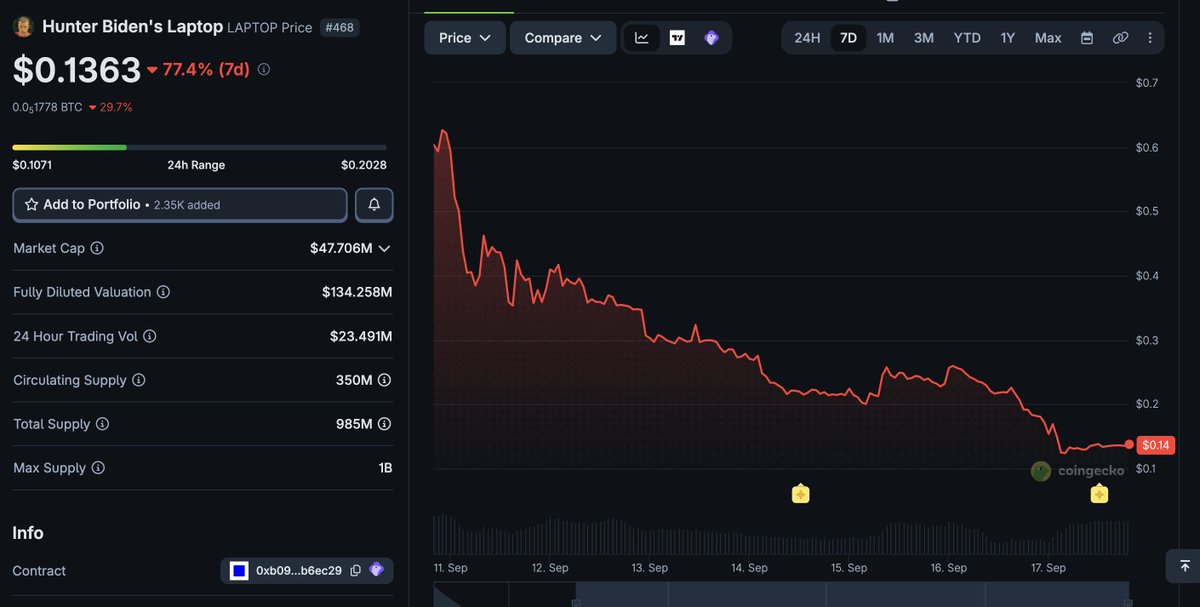Viewport: 1200px width, 607px height.
Task: Switch to the TradingView chart view
Action: [x=677, y=38]
